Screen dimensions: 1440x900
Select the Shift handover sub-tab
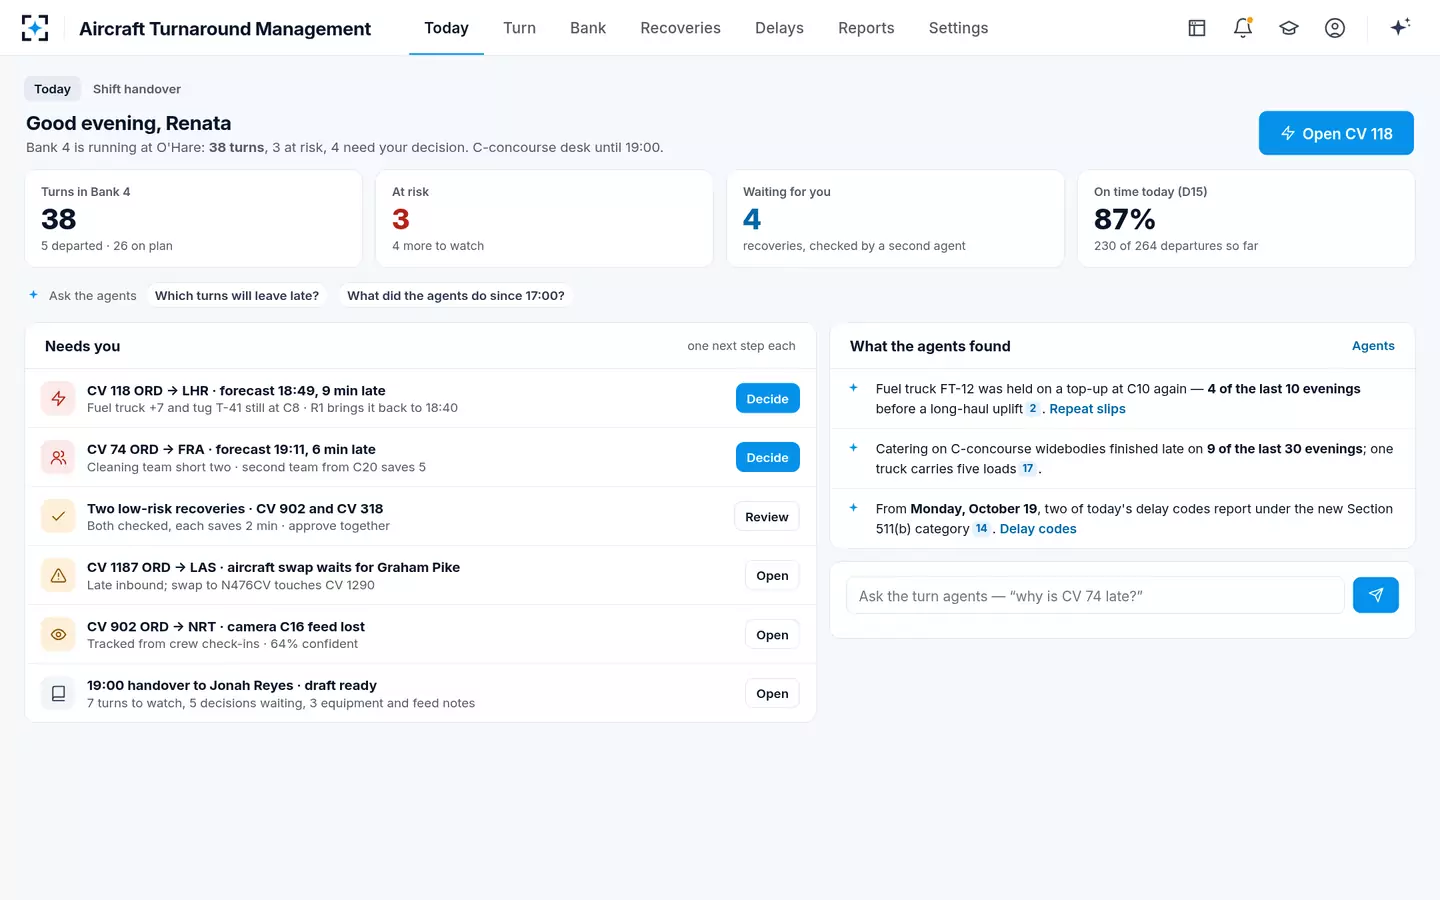coord(137,89)
